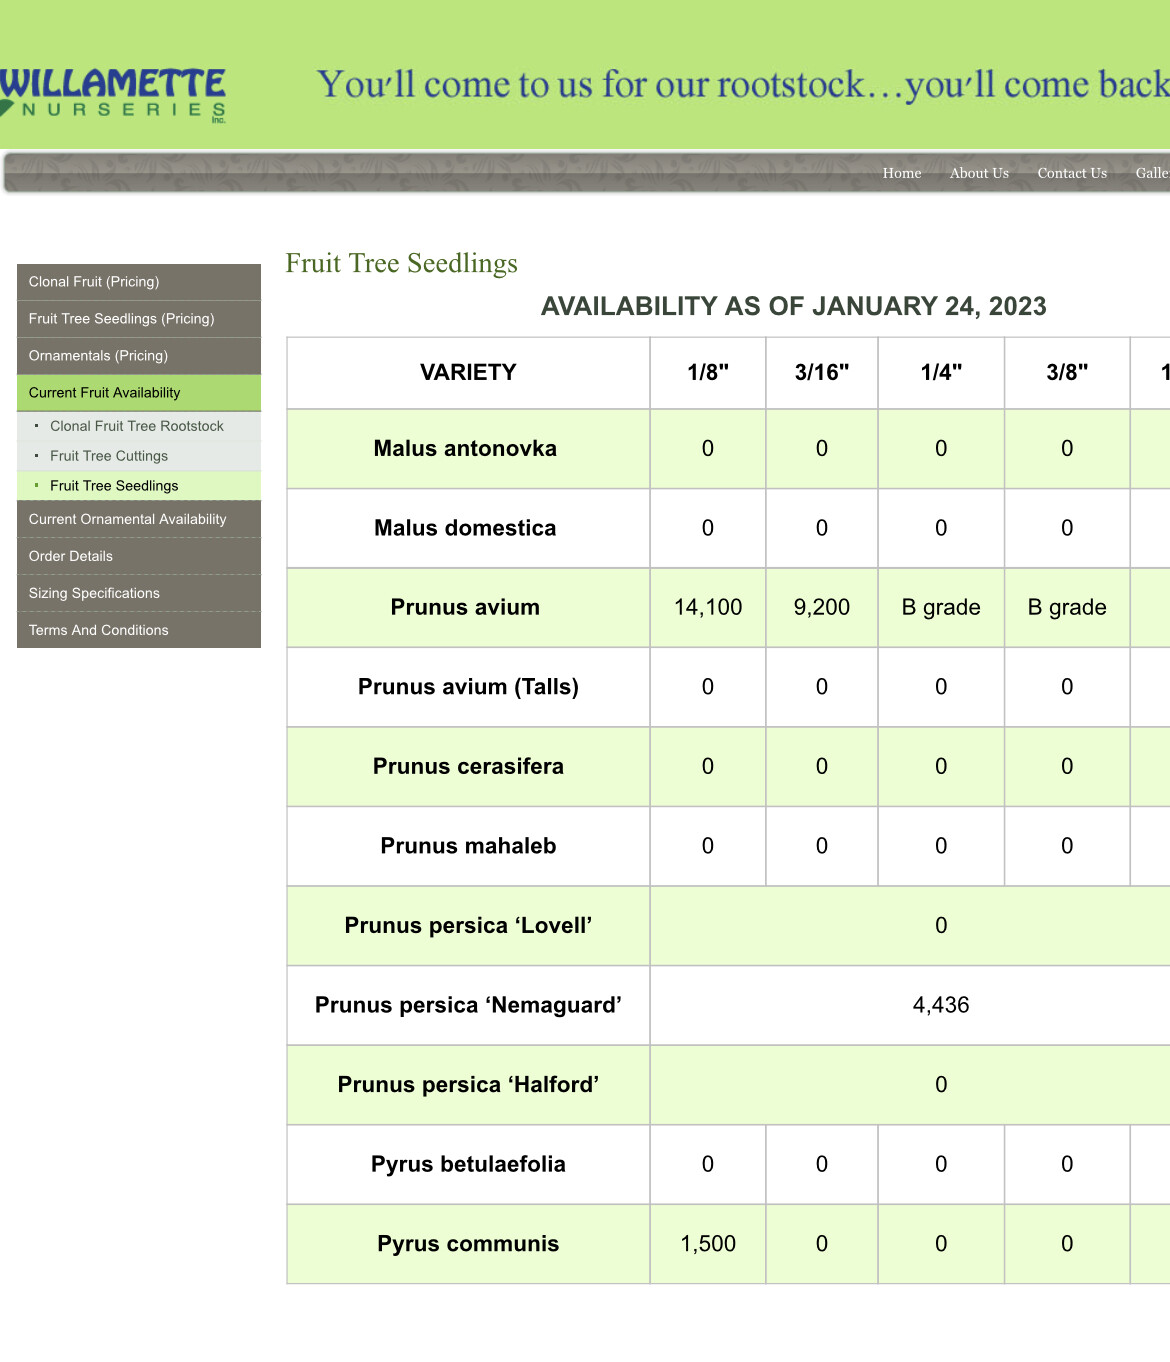Click the Pyrus betulaefolia row label
1170x1362 pixels.
click(x=468, y=1164)
